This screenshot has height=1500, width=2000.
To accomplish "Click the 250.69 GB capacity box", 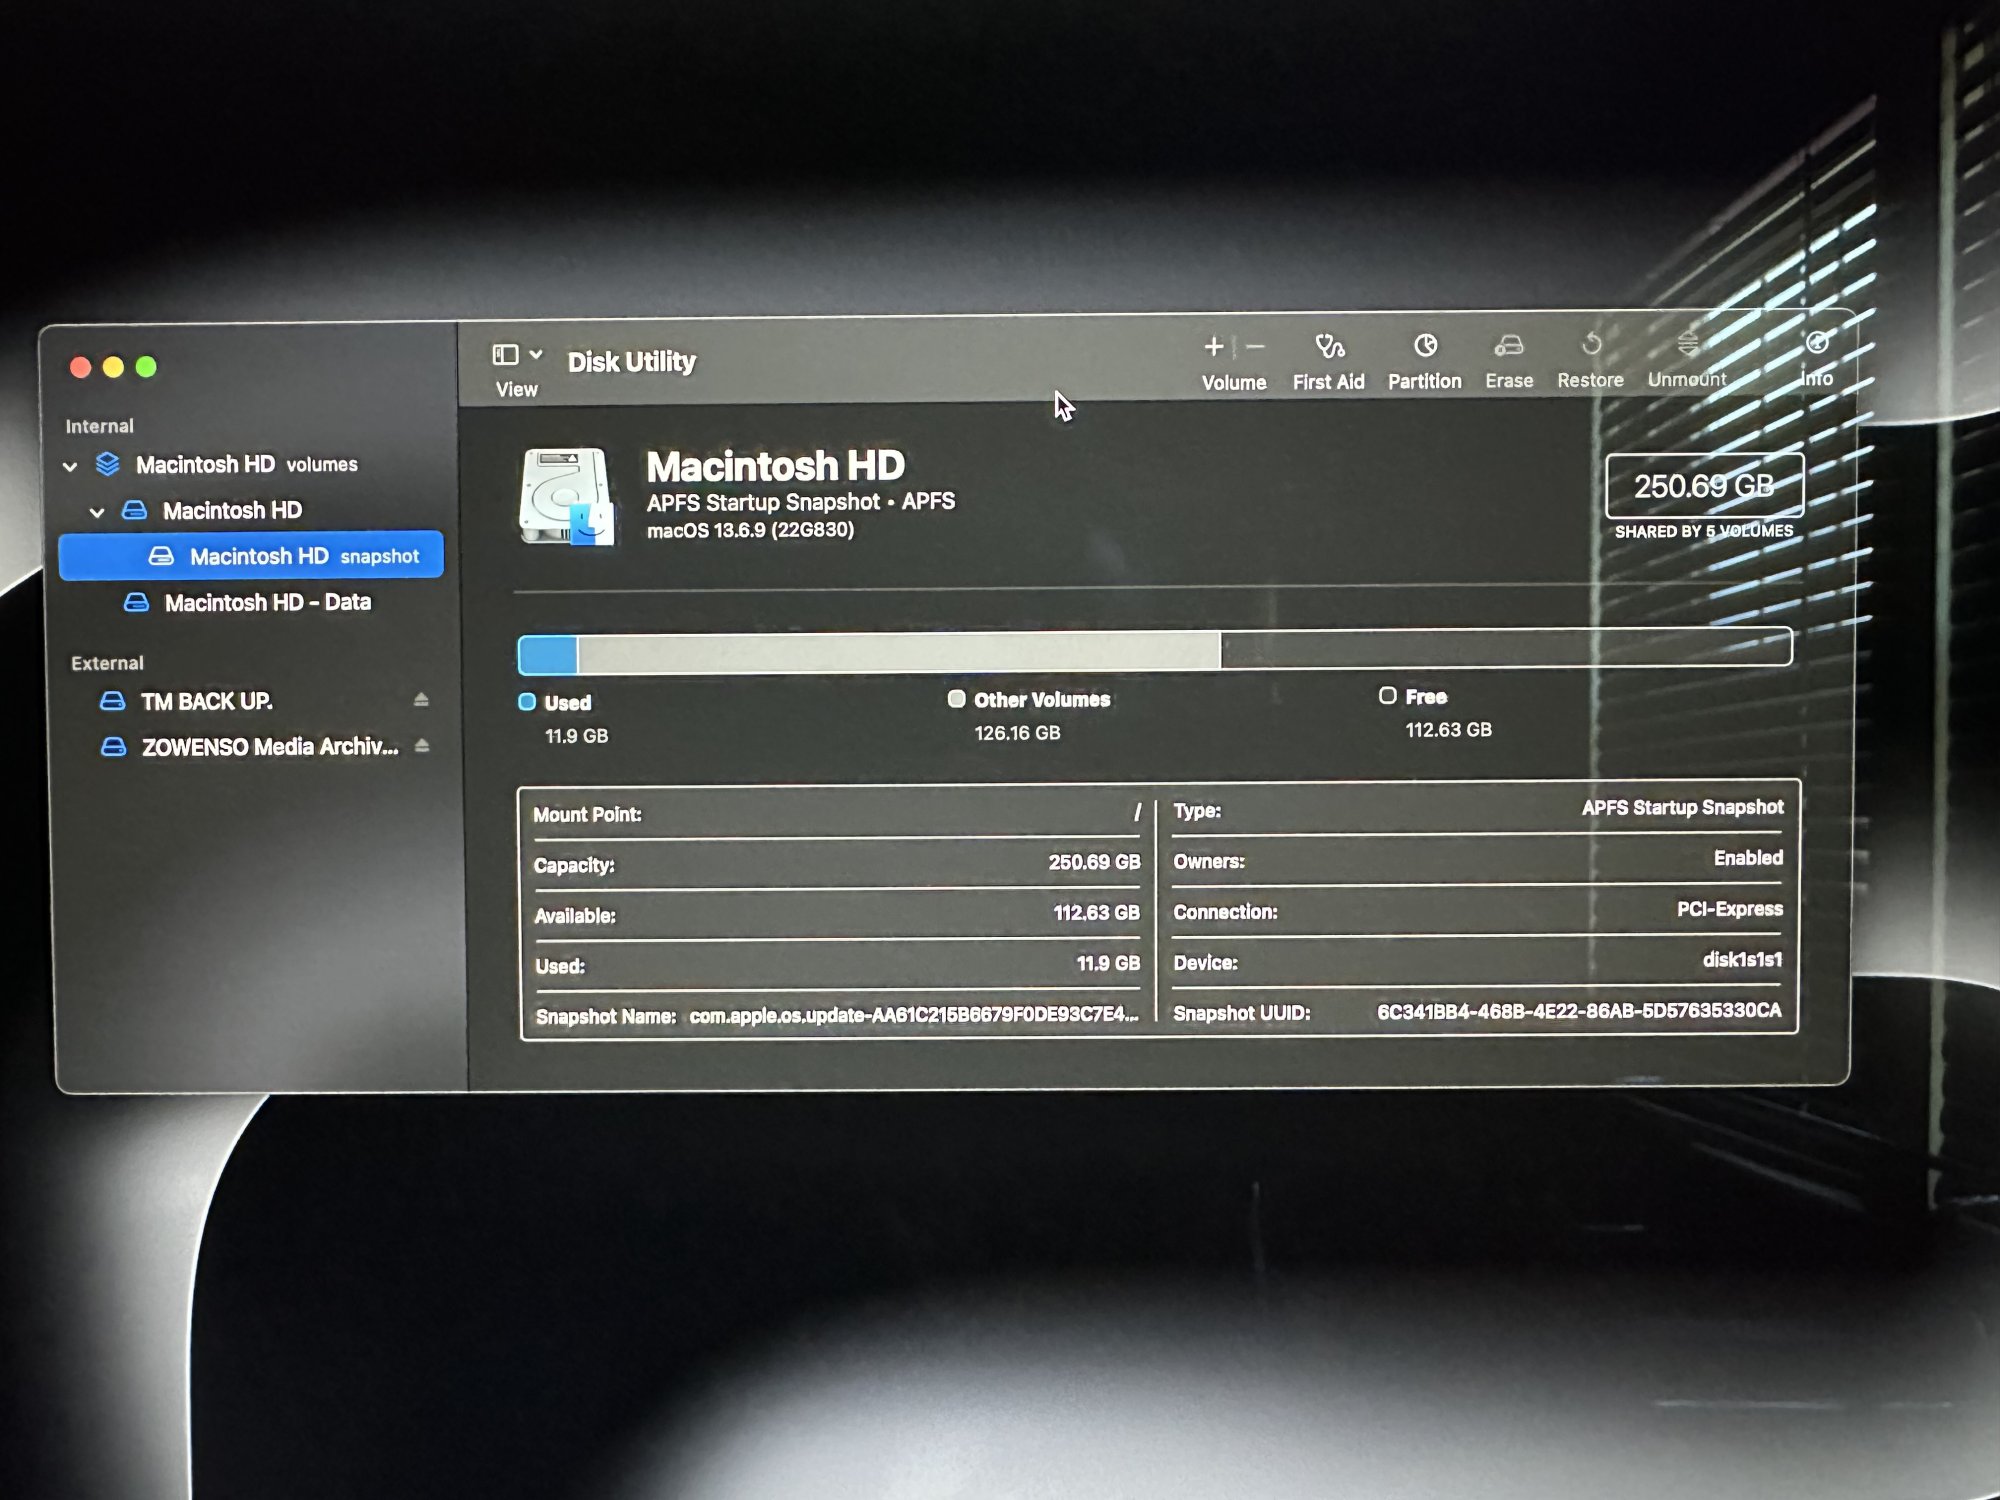I will tap(1703, 486).
